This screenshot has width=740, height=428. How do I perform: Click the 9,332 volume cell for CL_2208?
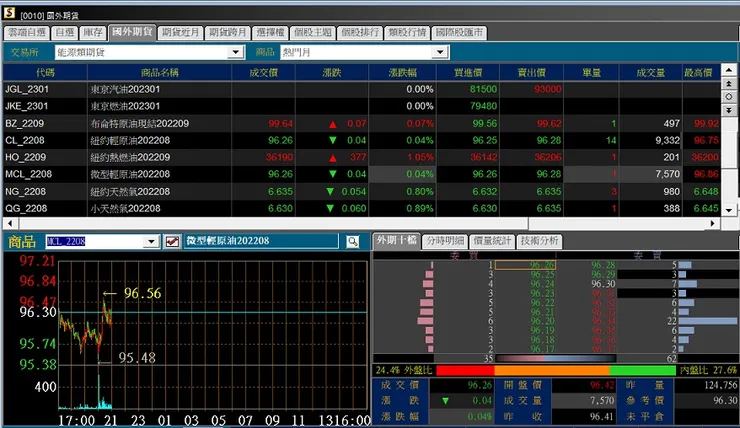pyautogui.click(x=667, y=141)
